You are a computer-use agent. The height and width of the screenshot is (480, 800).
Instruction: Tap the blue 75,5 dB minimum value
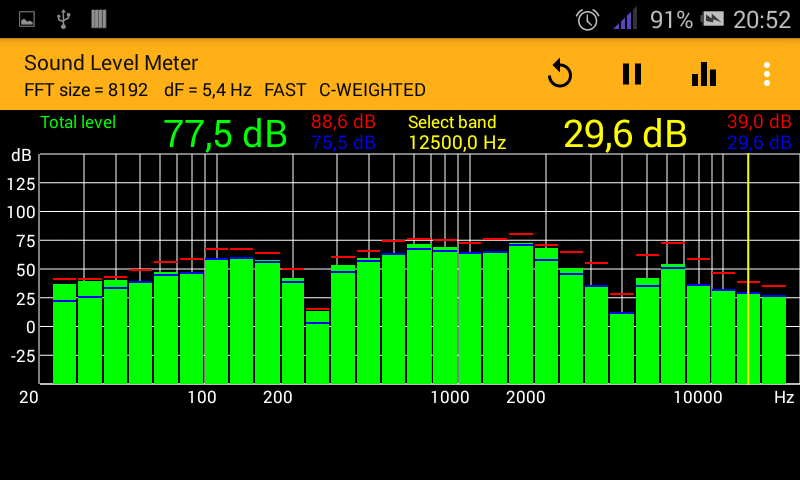click(x=343, y=142)
